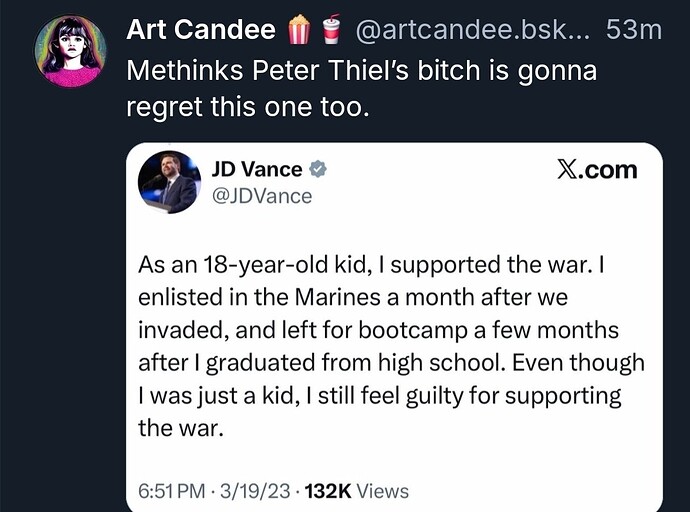Click the 3/19/23 tweet date
The width and height of the screenshot is (690, 512).
254,490
